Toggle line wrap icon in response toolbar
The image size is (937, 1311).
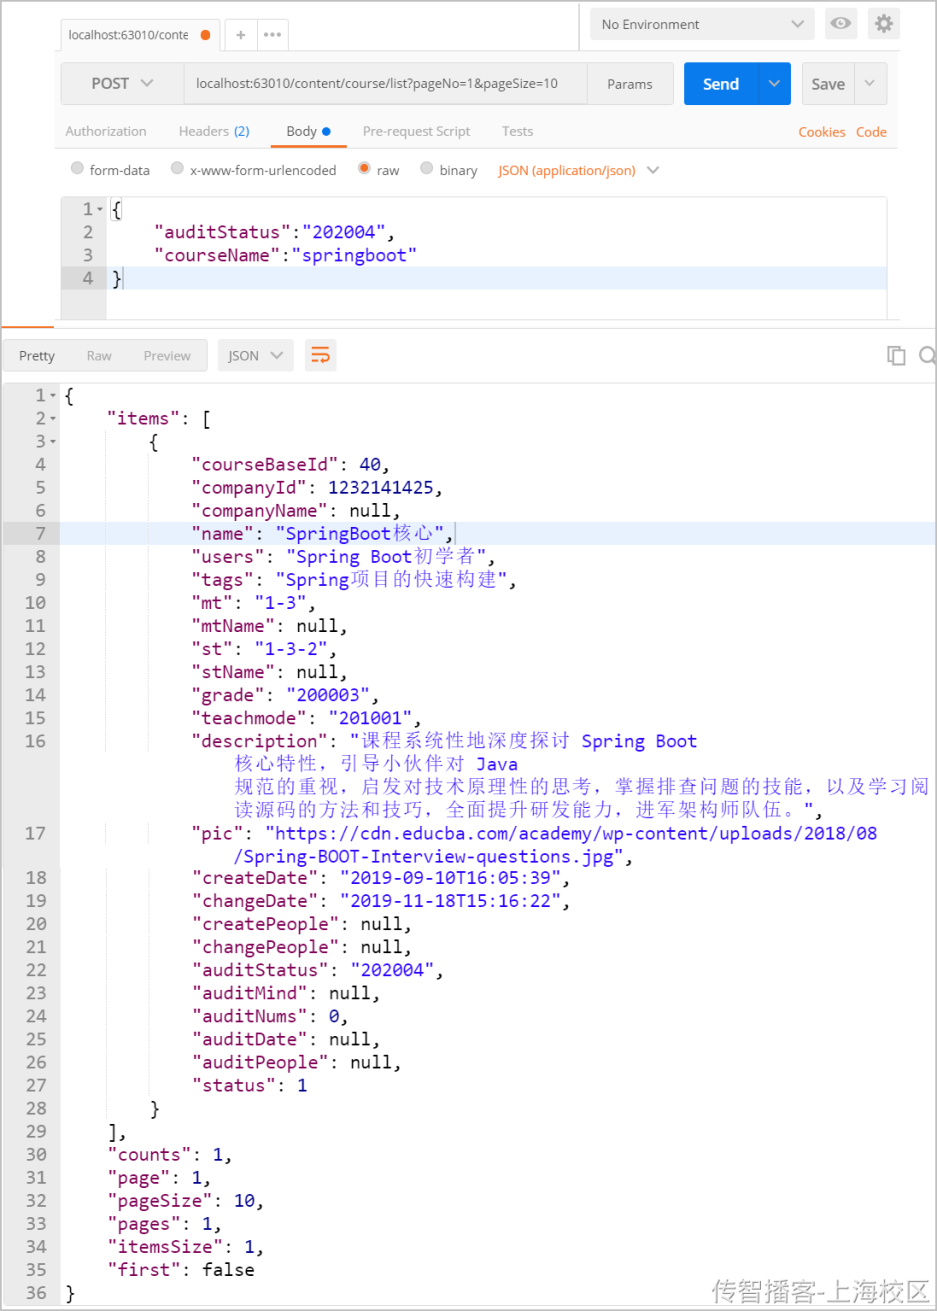(320, 355)
